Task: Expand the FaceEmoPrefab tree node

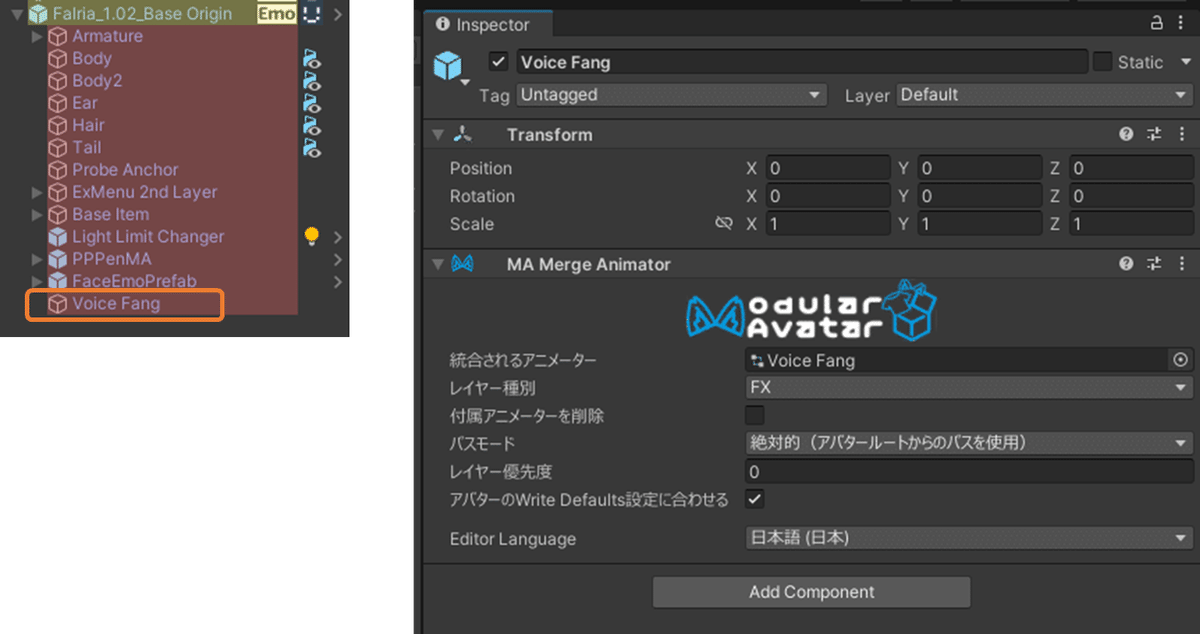Action: (x=37, y=281)
